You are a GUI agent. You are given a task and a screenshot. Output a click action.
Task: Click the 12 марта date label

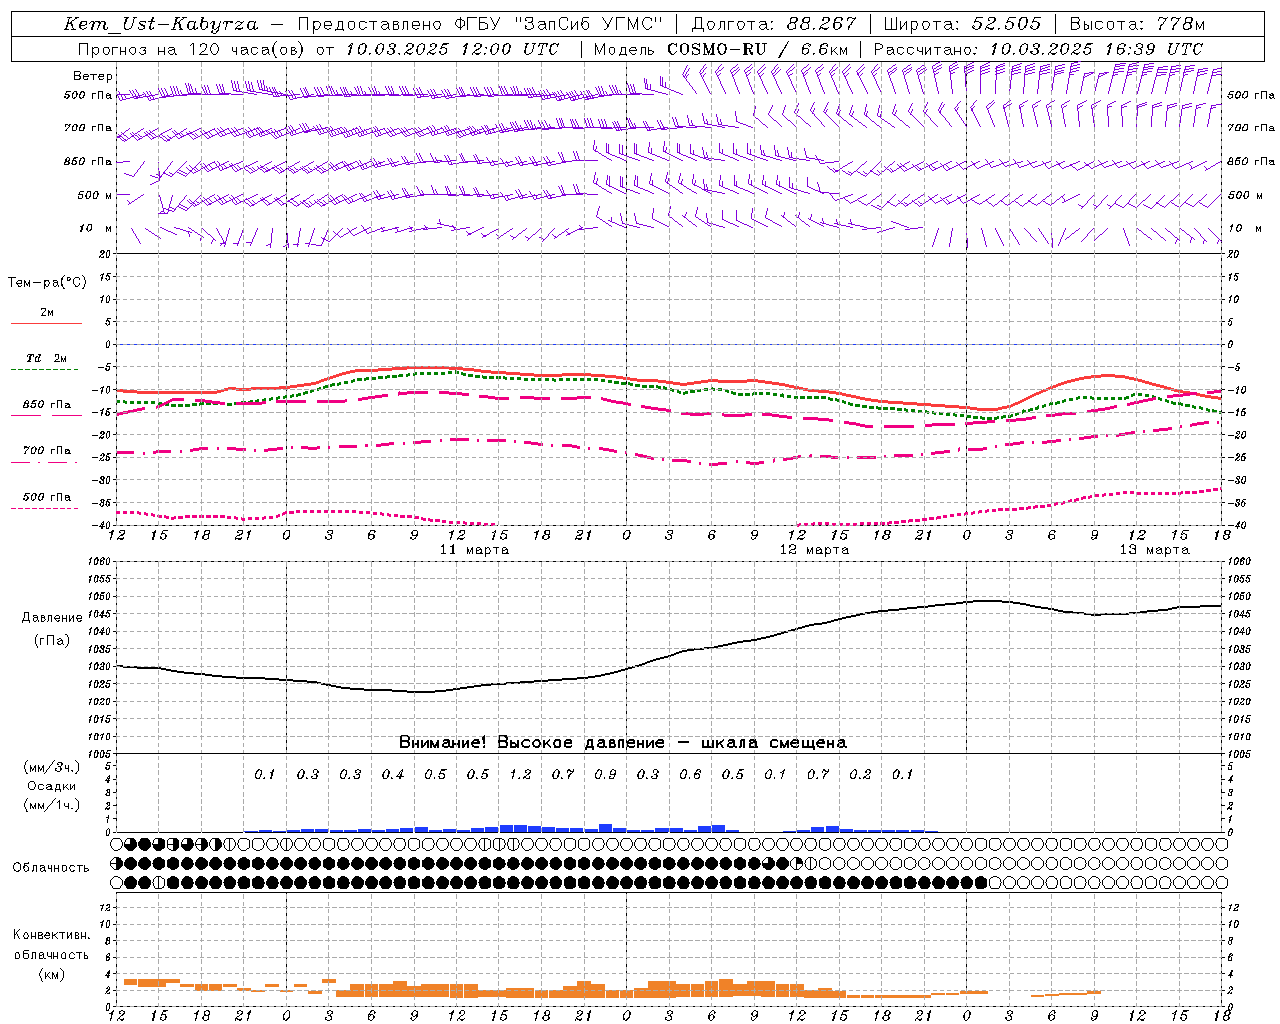tap(814, 550)
